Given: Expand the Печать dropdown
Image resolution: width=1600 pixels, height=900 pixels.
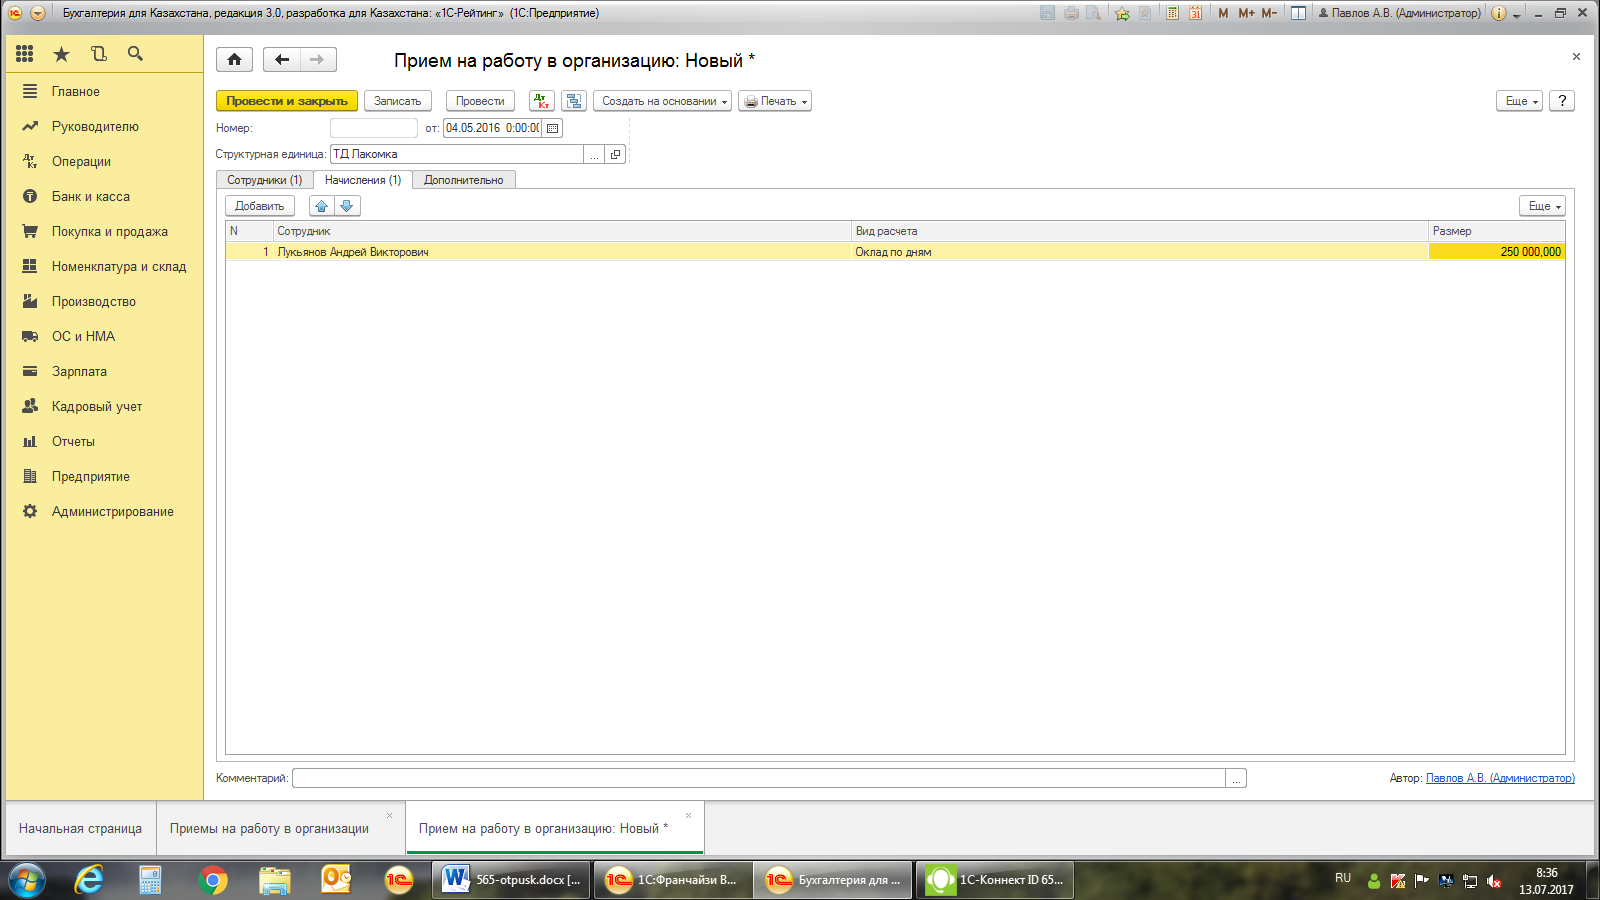Looking at the screenshot, I should (x=775, y=101).
